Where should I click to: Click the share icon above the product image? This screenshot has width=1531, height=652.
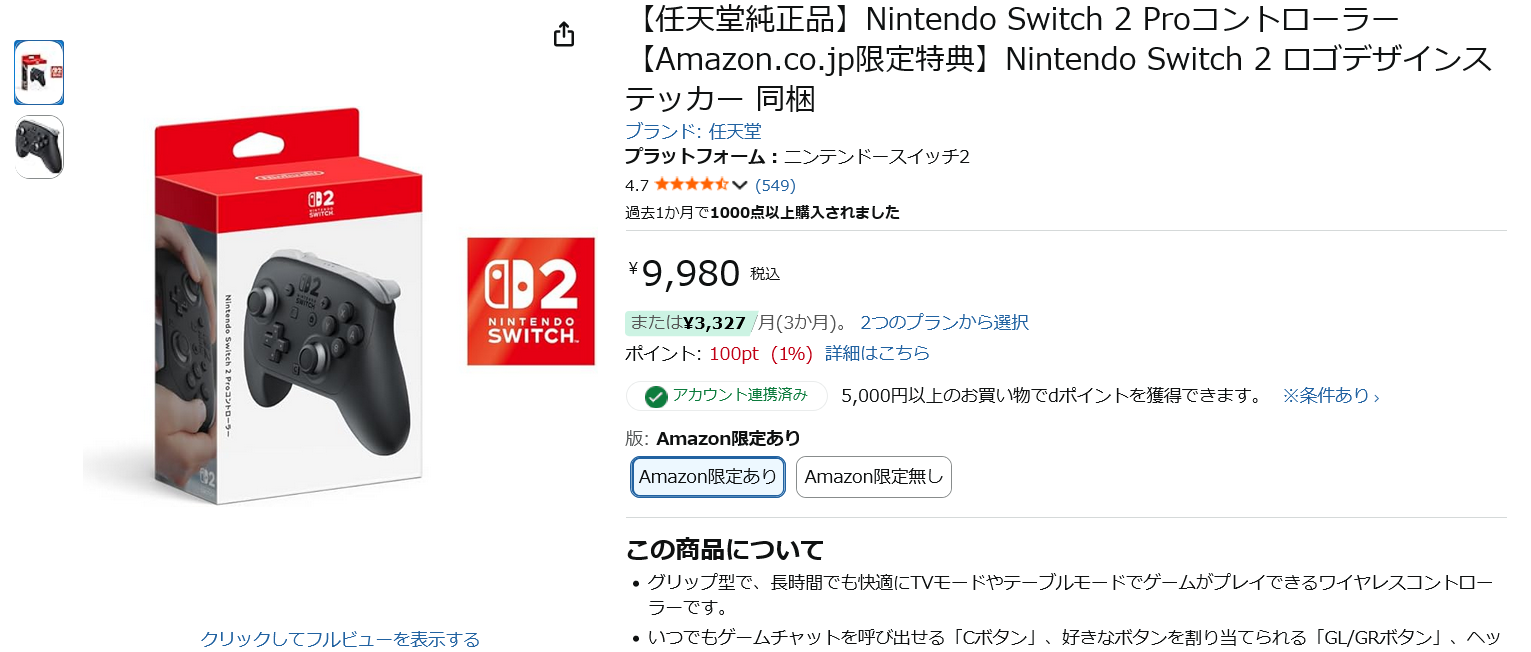pos(564,34)
